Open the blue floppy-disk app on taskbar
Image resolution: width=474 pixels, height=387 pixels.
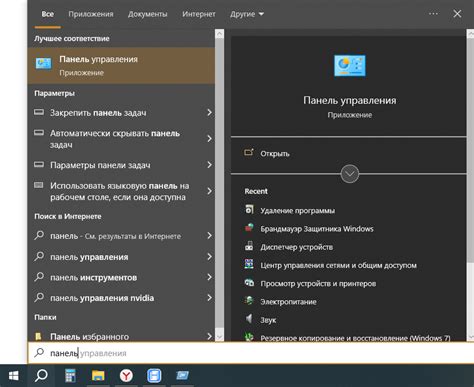[x=154, y=376]
